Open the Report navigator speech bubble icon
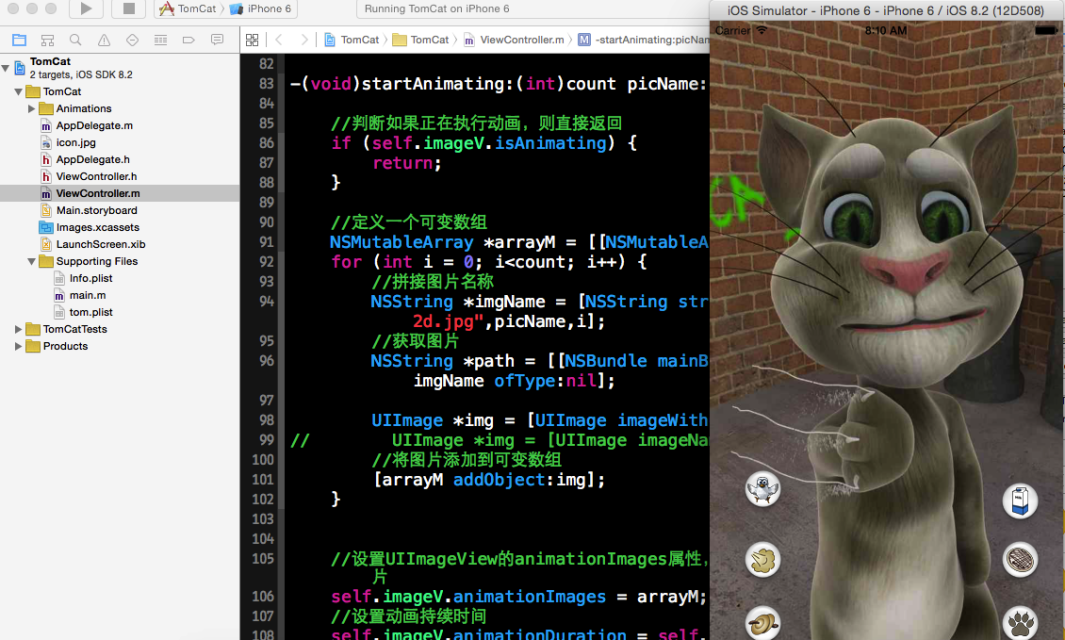 217,40
